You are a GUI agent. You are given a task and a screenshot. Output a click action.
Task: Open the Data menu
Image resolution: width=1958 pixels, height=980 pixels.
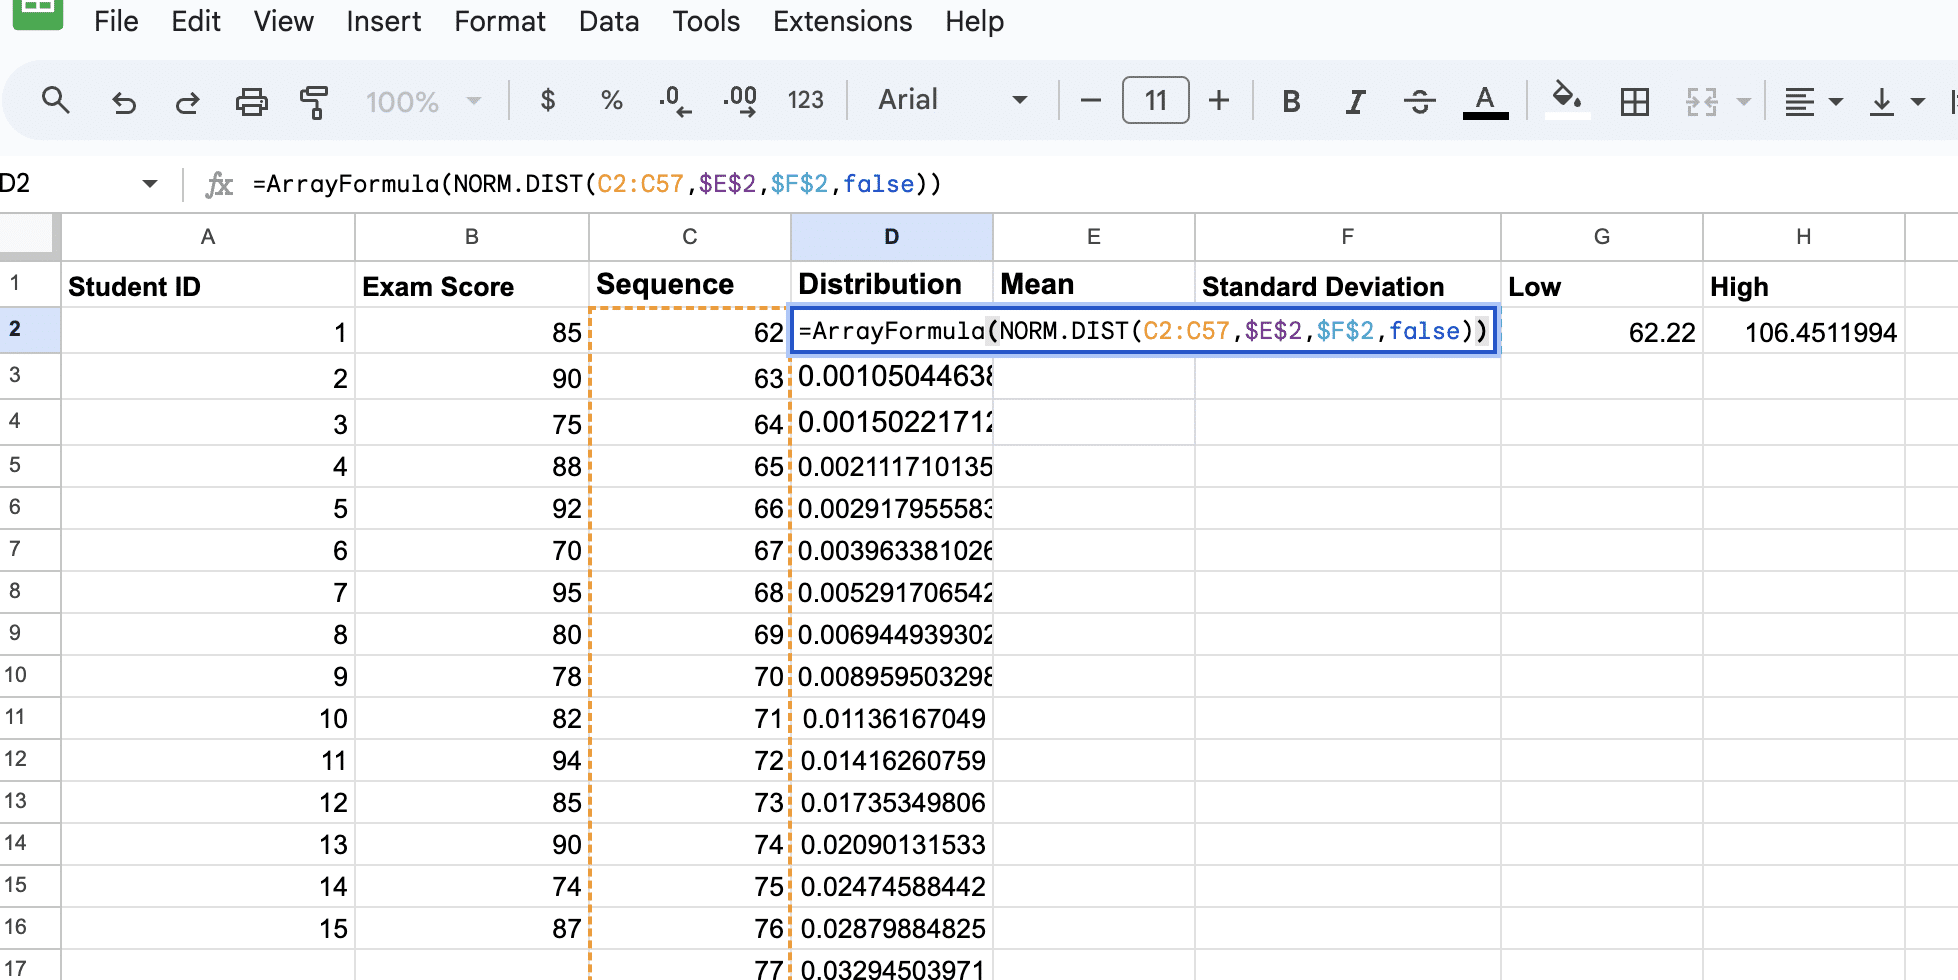pos(608,21)
